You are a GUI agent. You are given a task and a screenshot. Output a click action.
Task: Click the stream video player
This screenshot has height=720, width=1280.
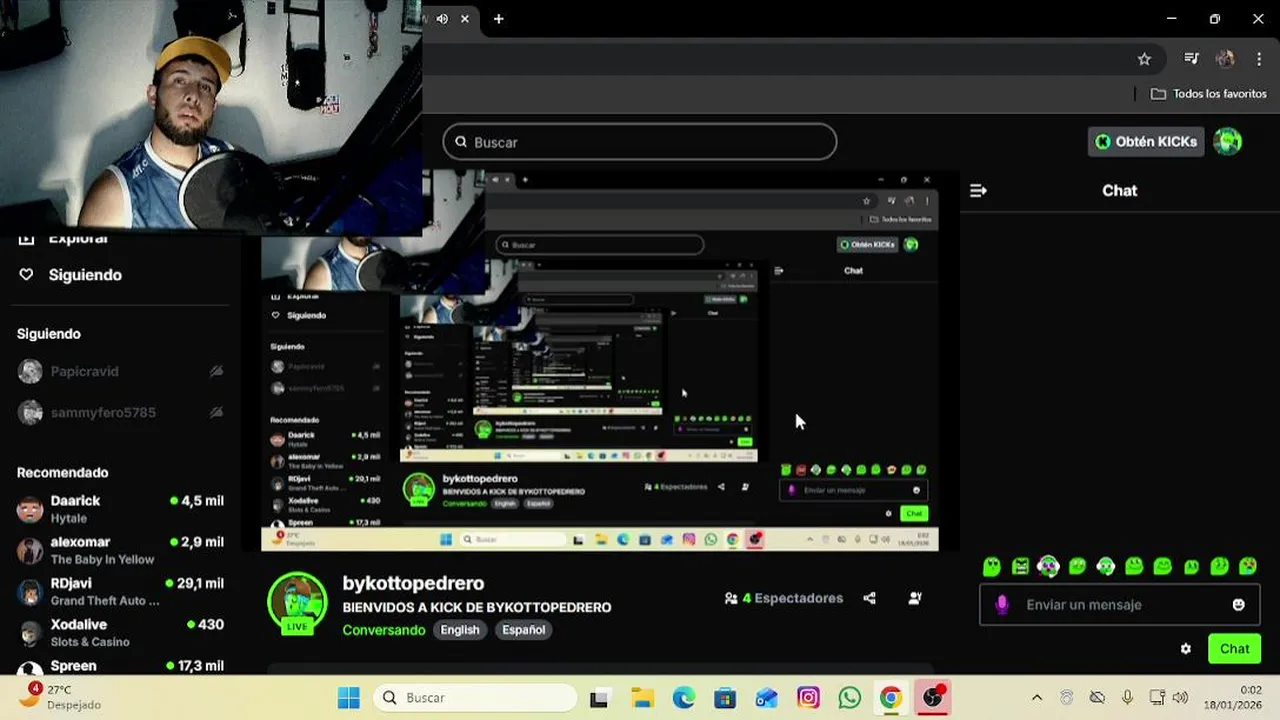[x=600, y=361]
